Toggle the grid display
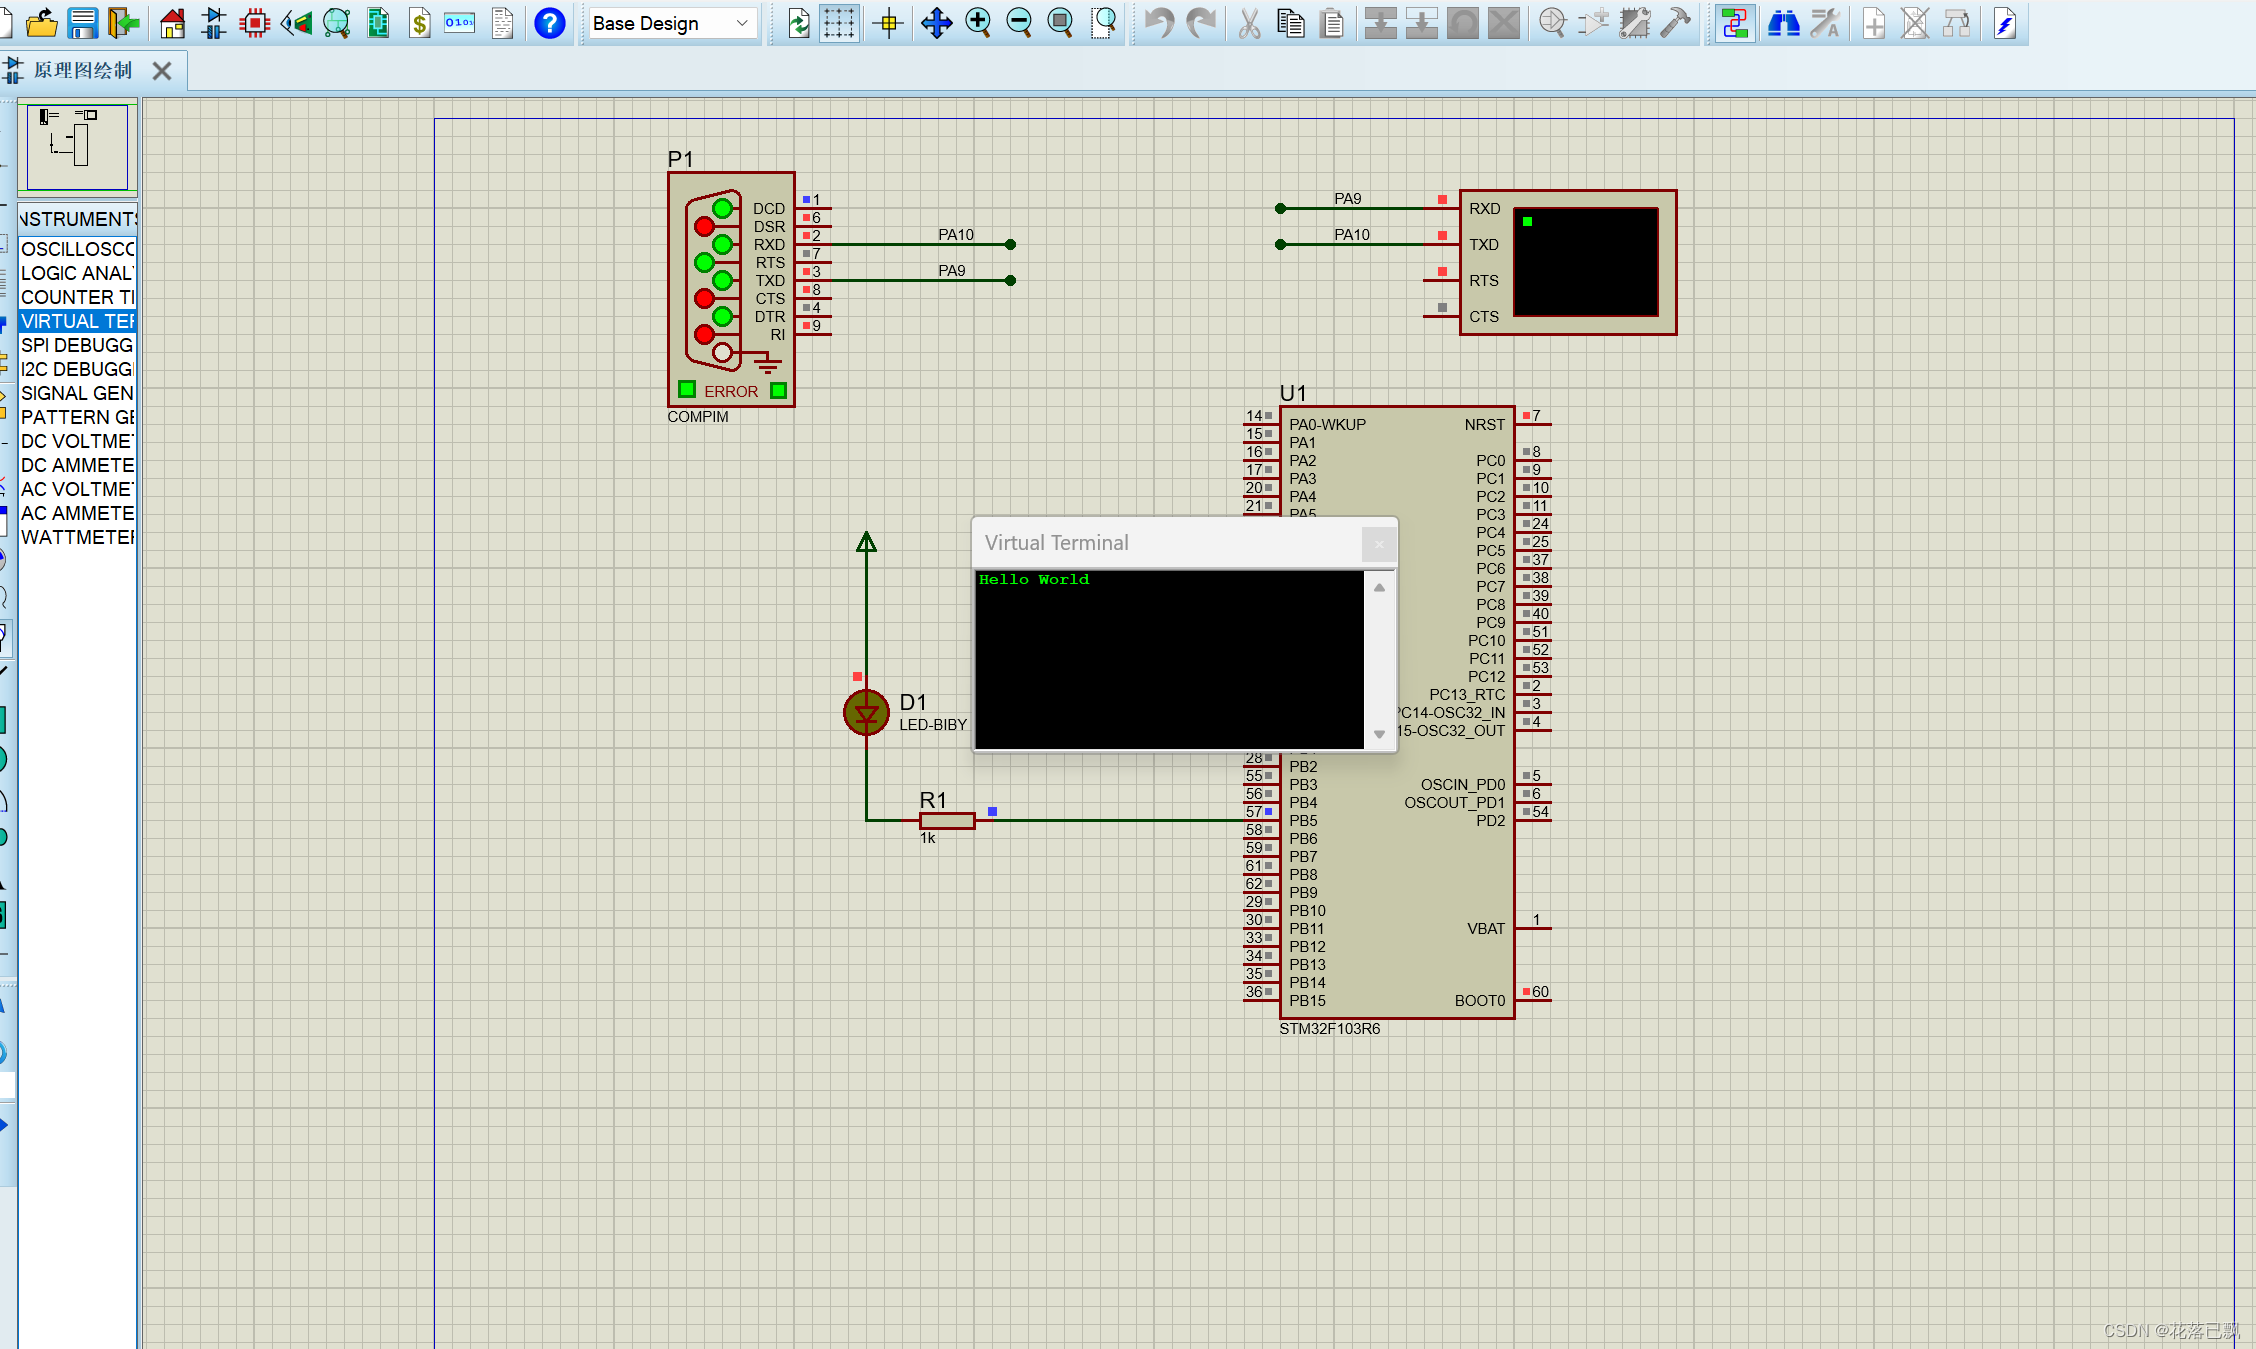Image resolution: width=2256 pixels, height=1349 pixels. [839, 22]
